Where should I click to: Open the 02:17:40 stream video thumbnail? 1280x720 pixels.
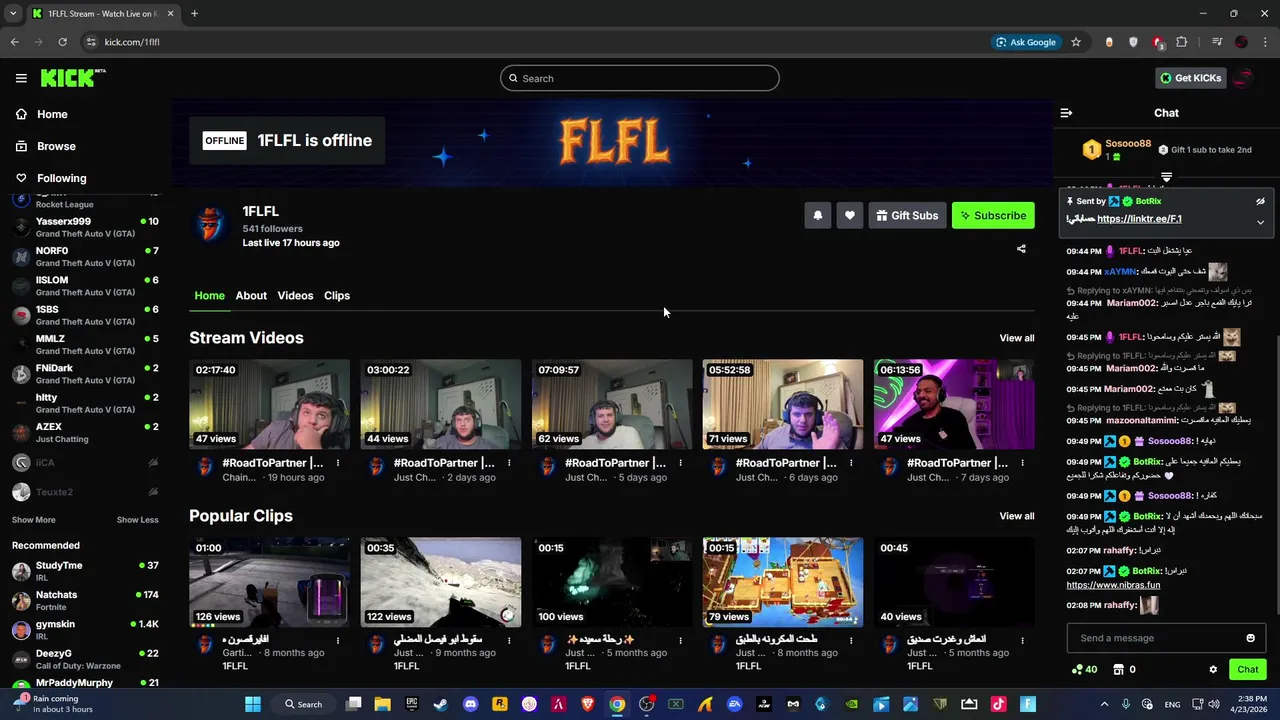(x=269, y=404)
